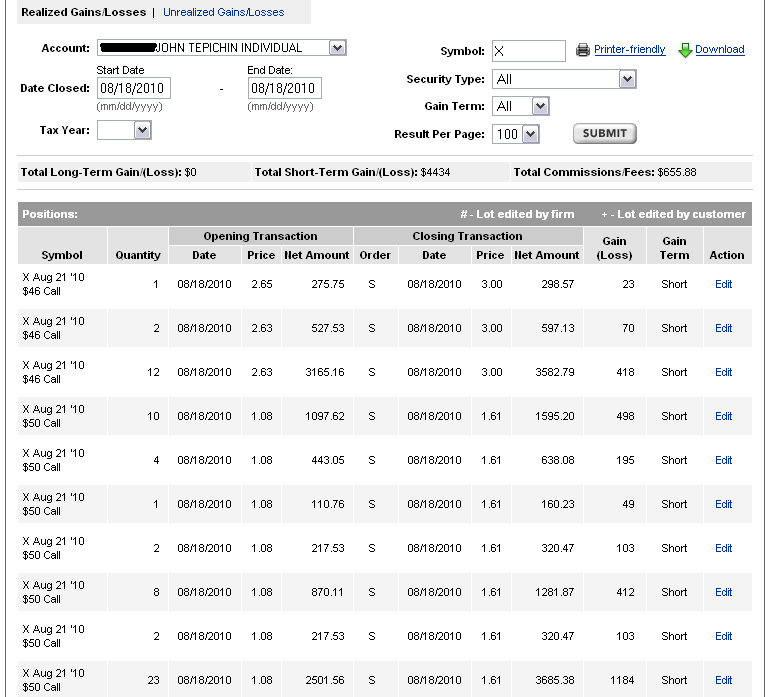Edit the lot with gain of 23
775x697 pixels.
pyautogui.click(x=723, y=284)
